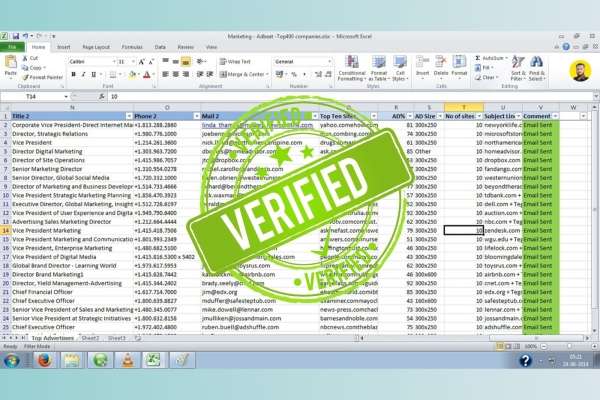
Task: Open Format as Table gallery
Action: click(x=379, y=68)
